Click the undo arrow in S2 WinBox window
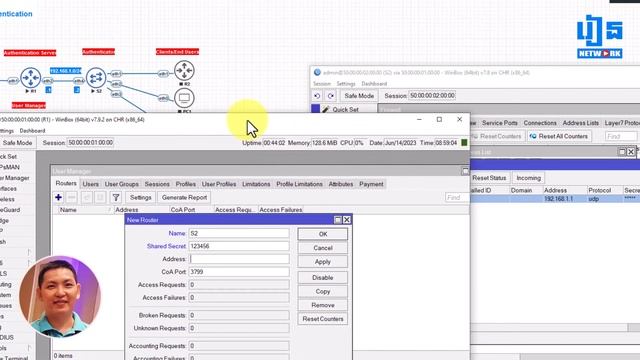 click(317, 96)
